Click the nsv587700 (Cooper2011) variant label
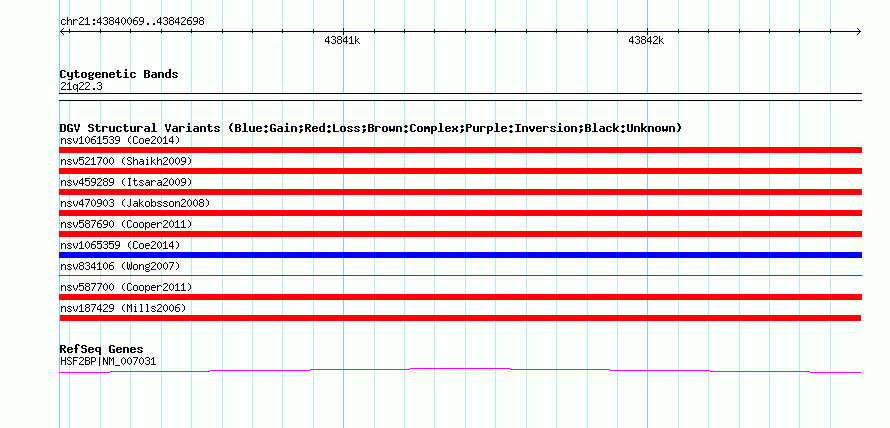This screenshot has width=890, height=428. [126, 287]
